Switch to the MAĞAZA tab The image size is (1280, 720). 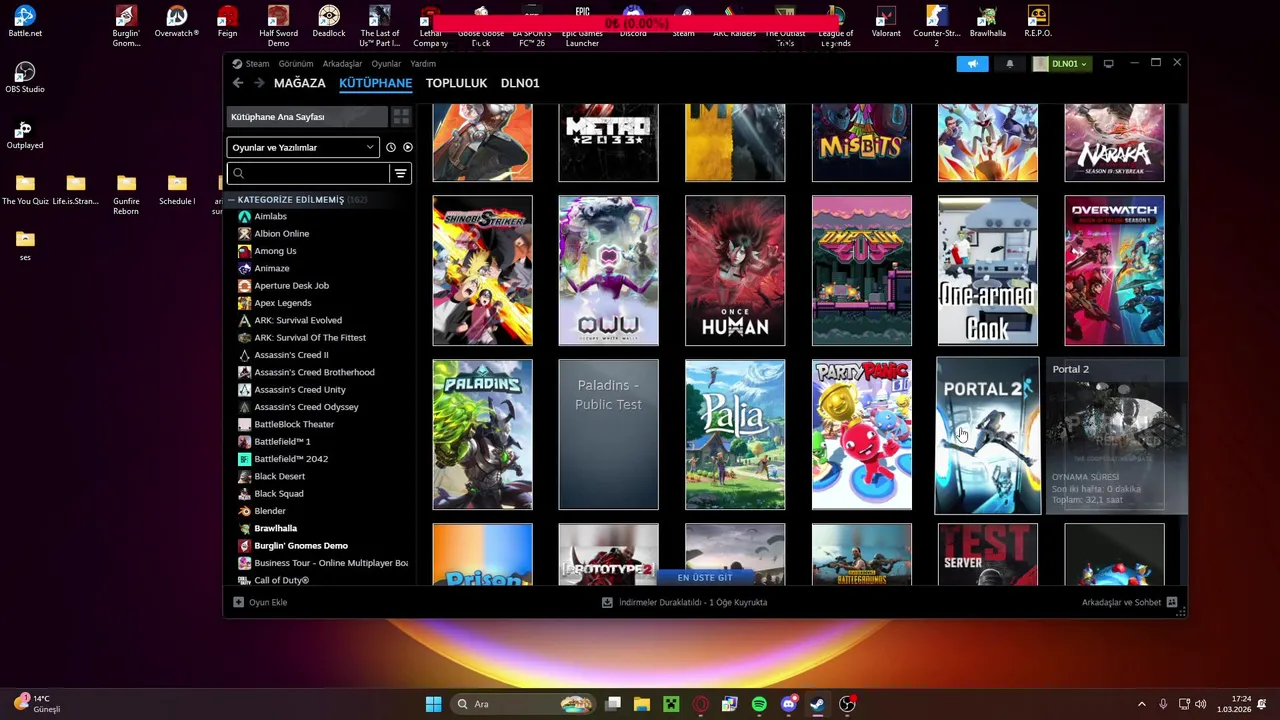(300, 83)
